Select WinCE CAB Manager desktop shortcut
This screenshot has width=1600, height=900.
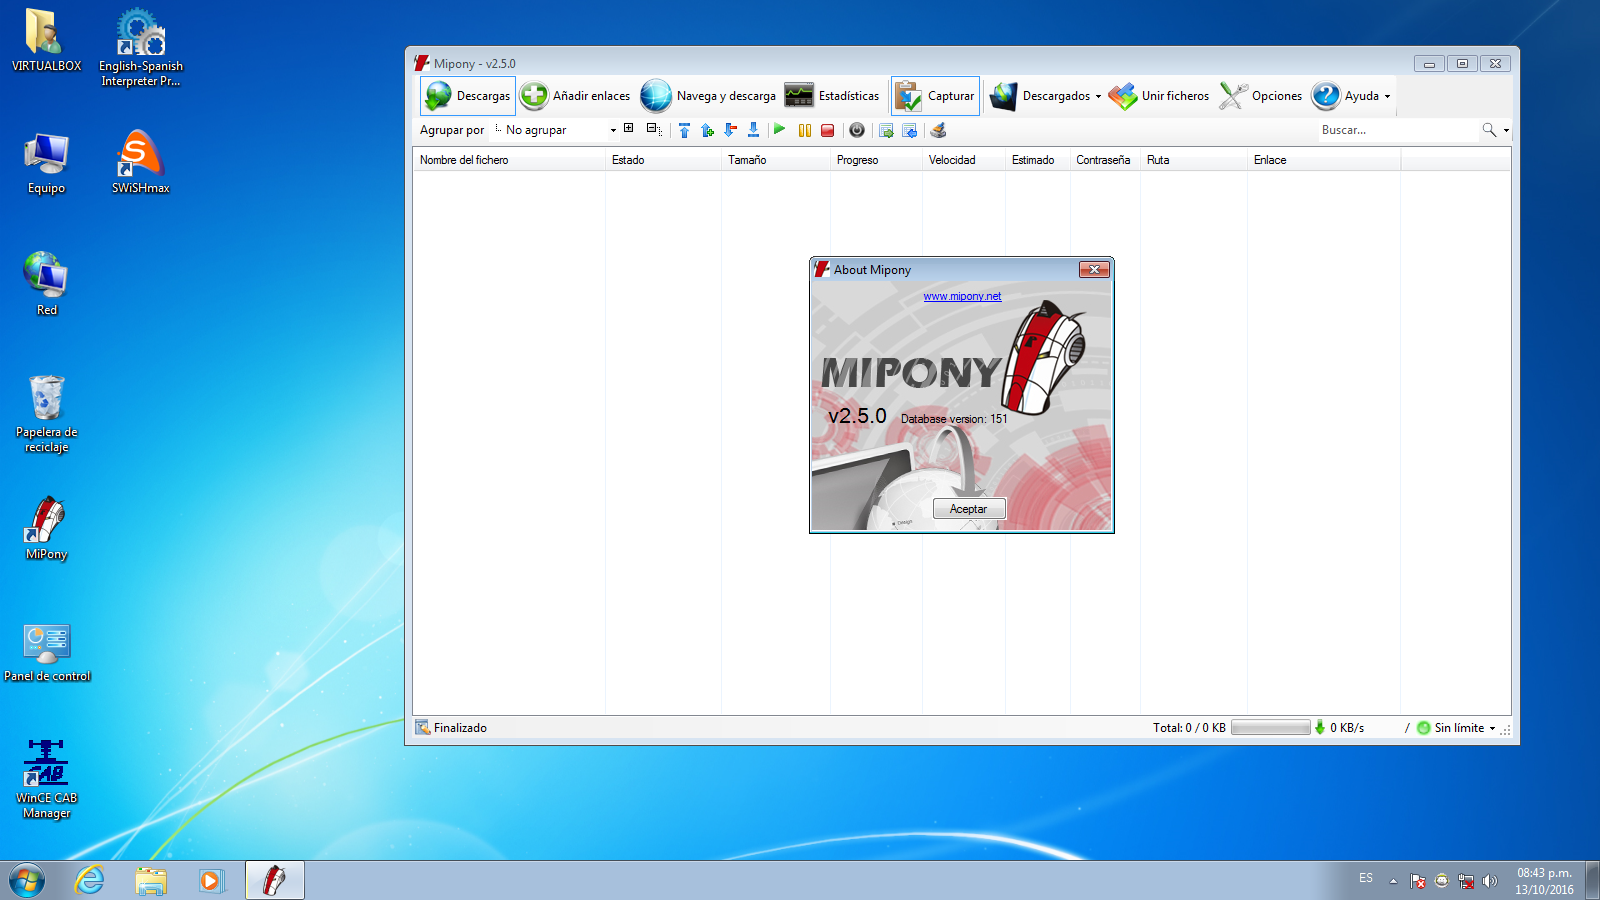(46, 780)
